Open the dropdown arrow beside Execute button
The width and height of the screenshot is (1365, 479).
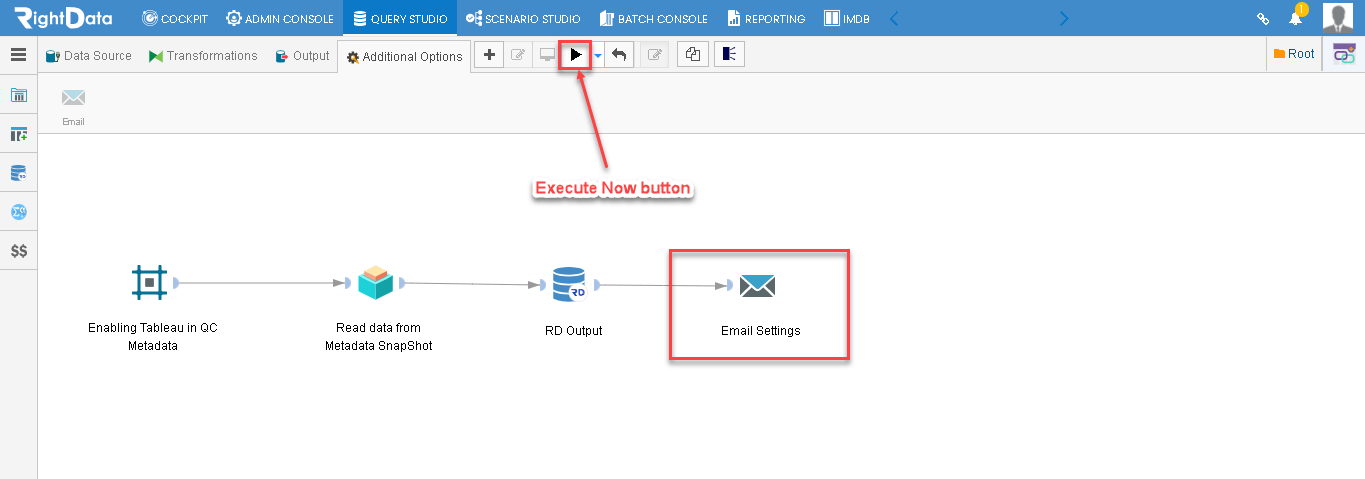(598, 56)
